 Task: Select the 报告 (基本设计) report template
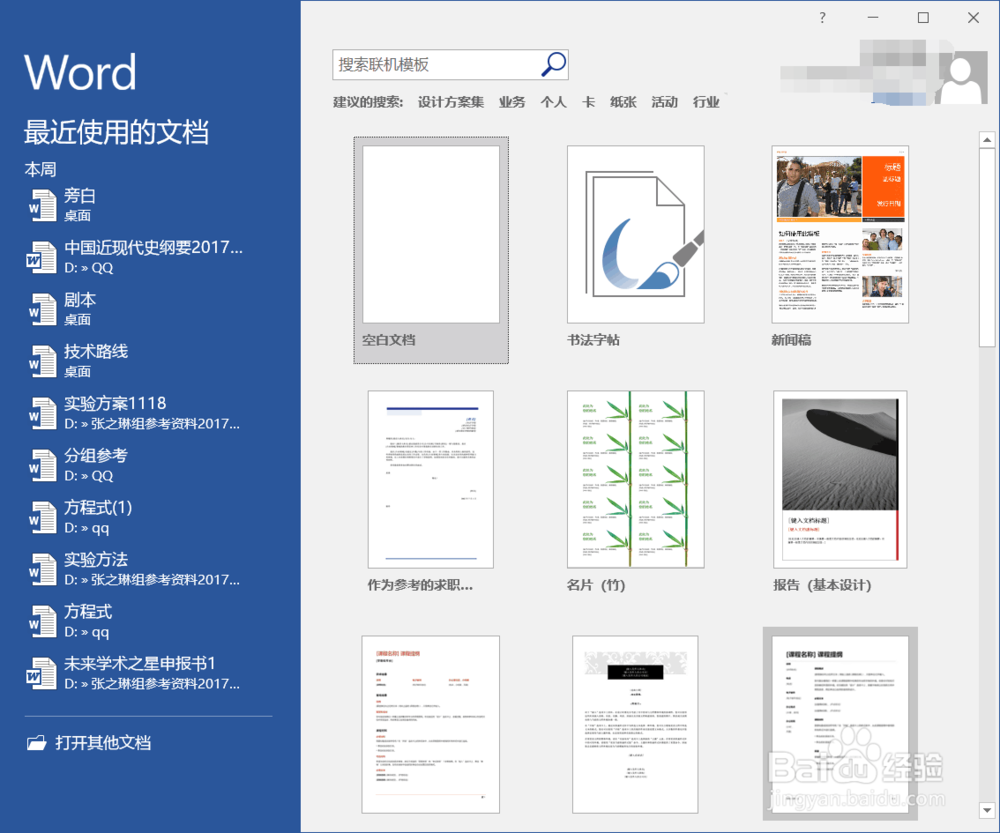coord(840,492)
